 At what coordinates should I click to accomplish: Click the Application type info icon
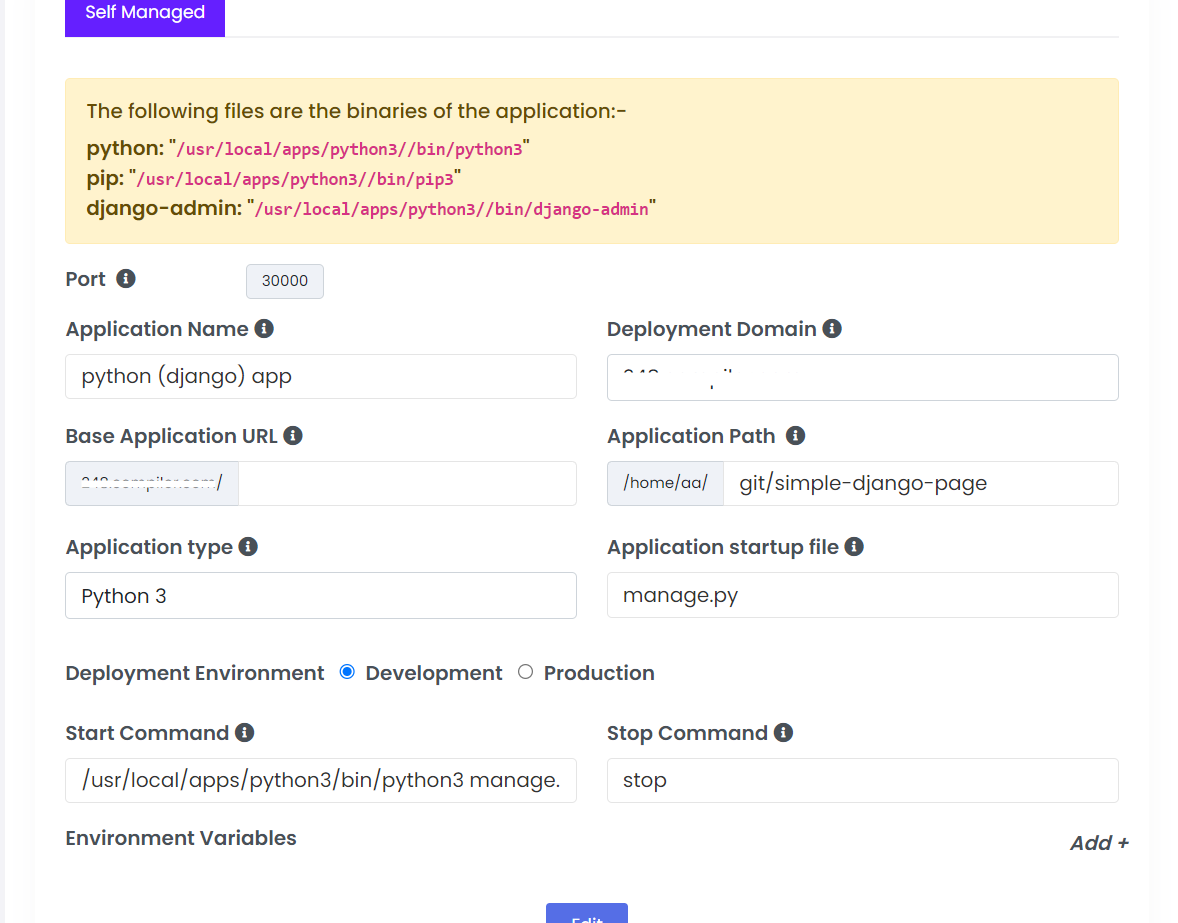click(248, 547)
